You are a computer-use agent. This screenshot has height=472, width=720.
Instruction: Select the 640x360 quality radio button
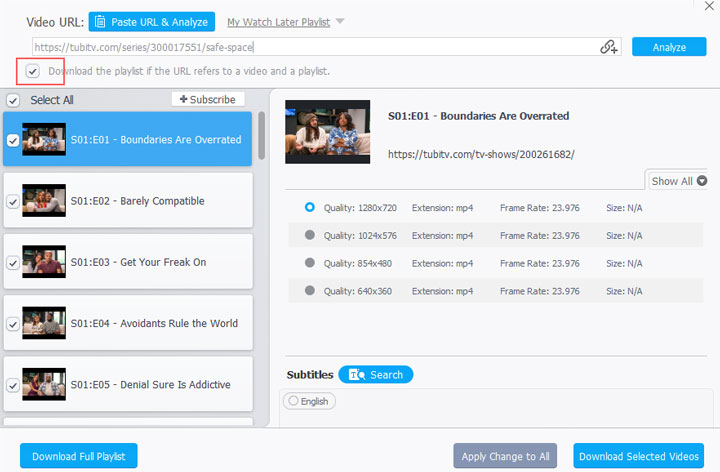310,291
